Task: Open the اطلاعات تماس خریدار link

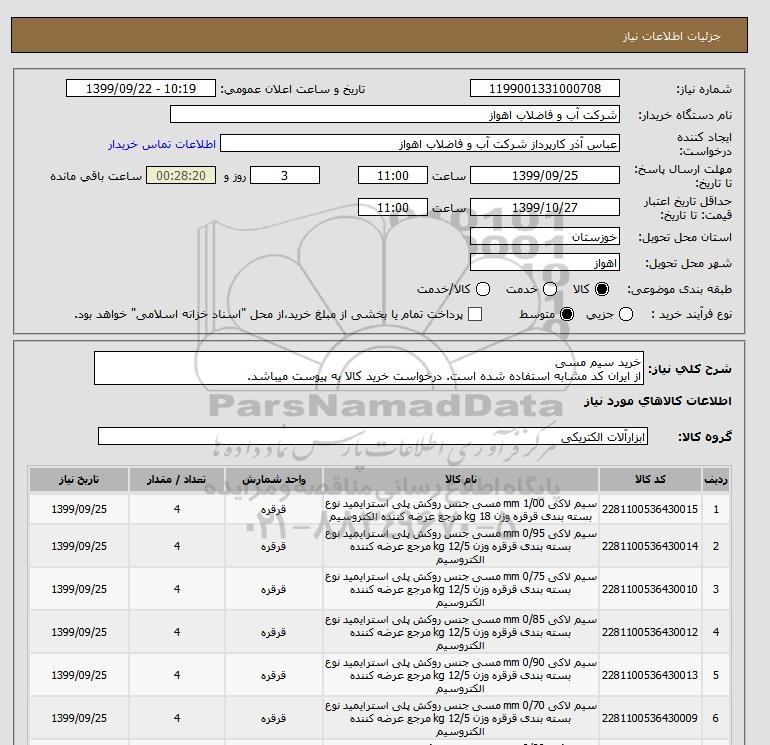Action: (162, 144)
